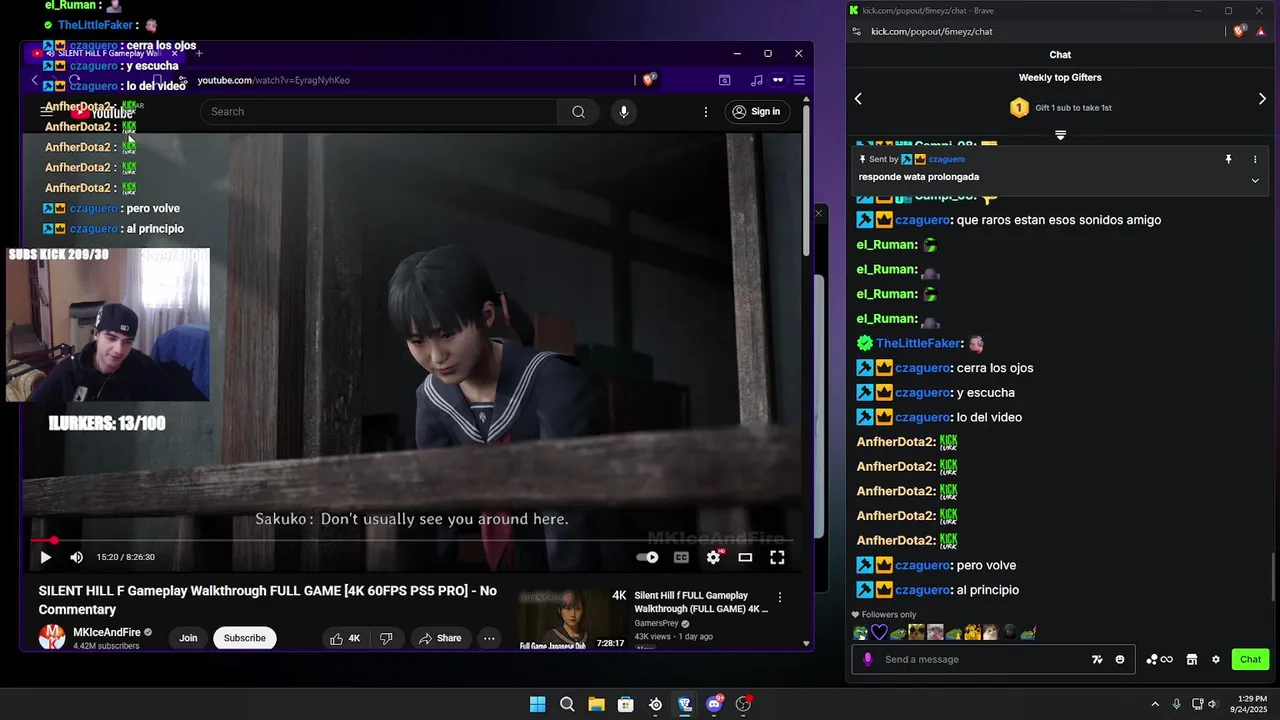The image size is (1280, 720).
Task: Open the chat translate icon
Action: [x=1097, y=659]
